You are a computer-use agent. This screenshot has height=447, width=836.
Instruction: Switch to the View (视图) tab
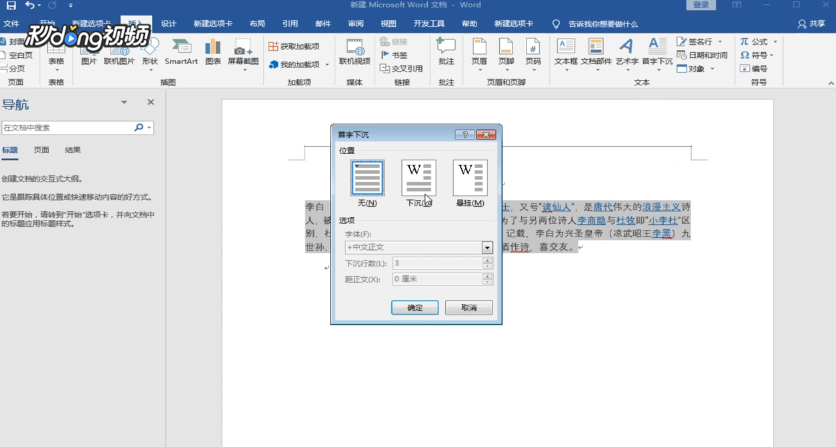point(388,23)
